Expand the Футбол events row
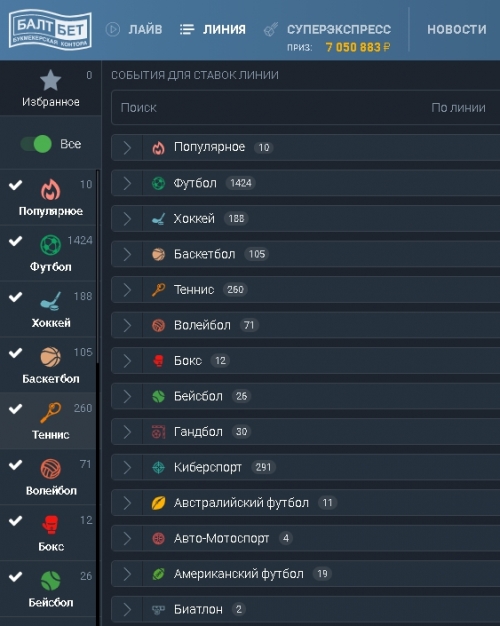This screenshot has height=626, width=500. (x=306, y=183)
